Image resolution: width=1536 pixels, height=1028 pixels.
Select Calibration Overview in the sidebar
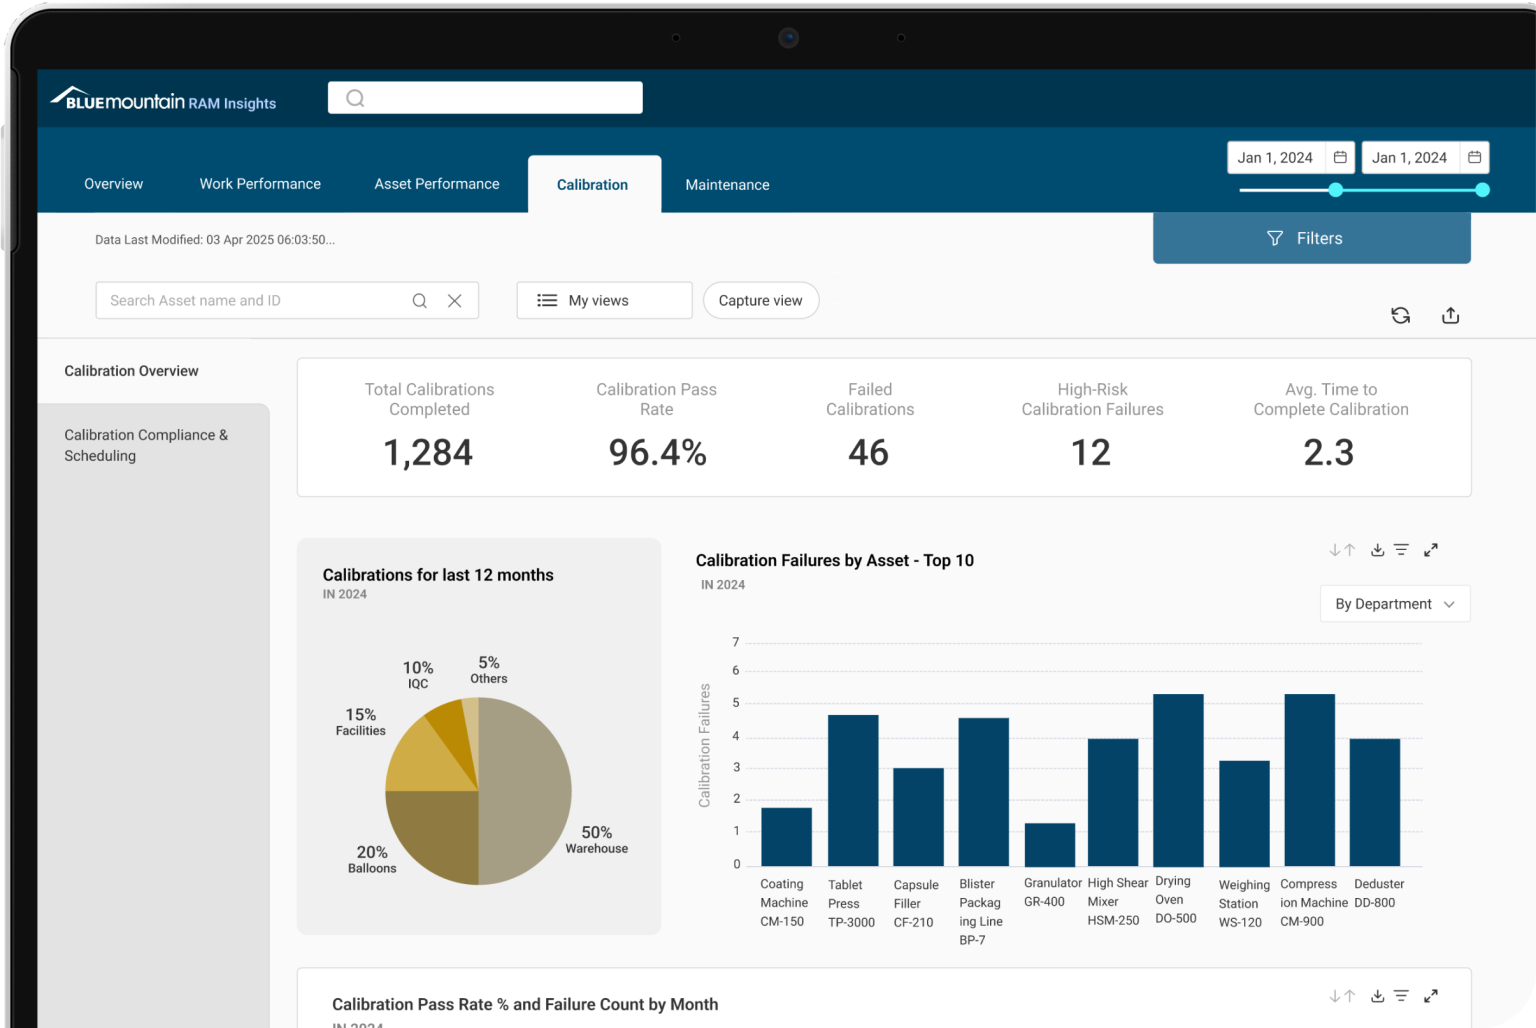click(x=131, y=370)
